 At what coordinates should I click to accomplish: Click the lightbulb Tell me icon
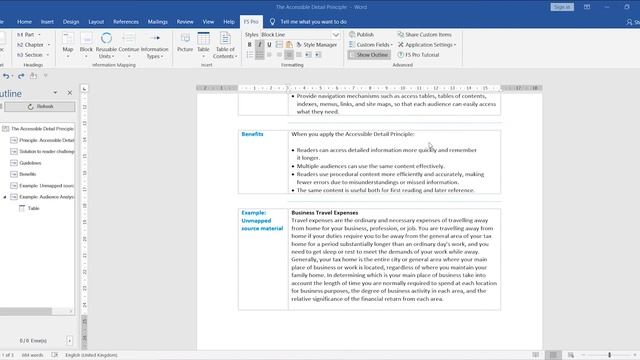[x=272, y=22]
